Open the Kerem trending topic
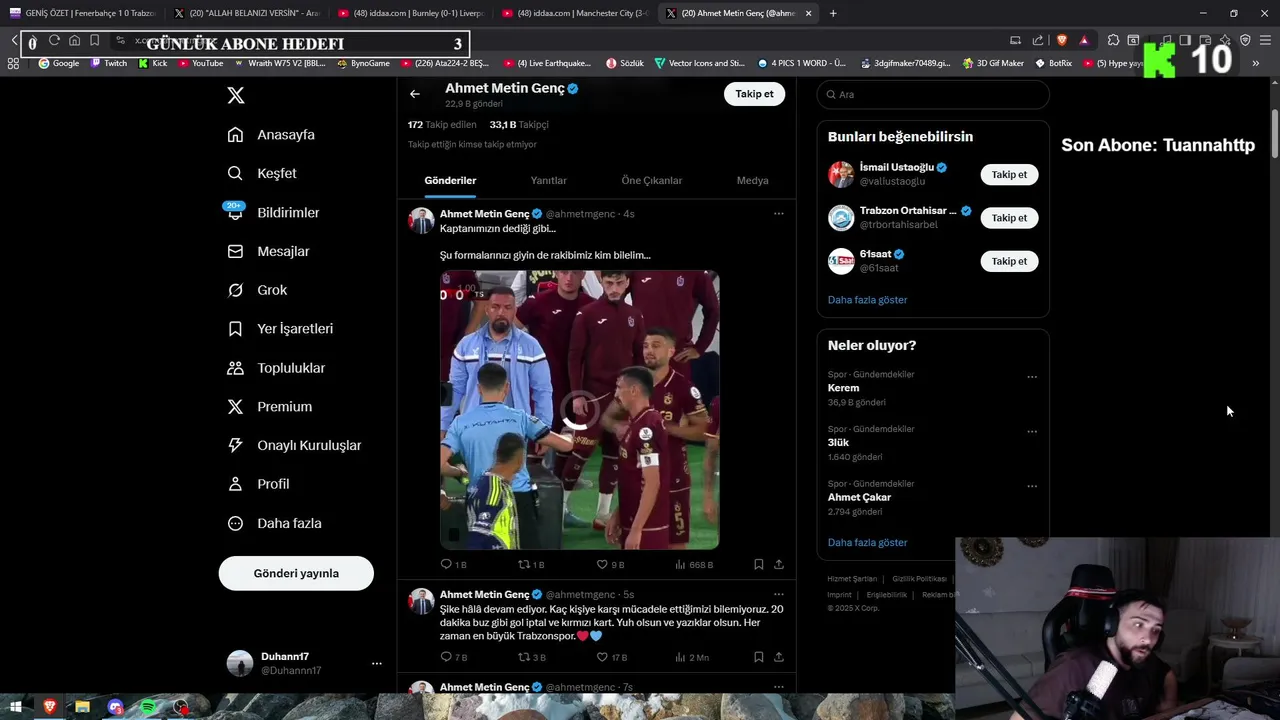 point(843,388)
